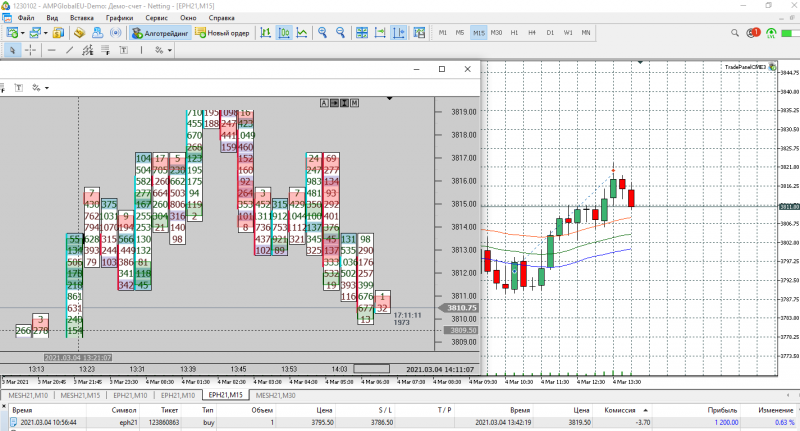Click the Новый ордер button
The image size is (800, 431).
(x=222, y=33)
